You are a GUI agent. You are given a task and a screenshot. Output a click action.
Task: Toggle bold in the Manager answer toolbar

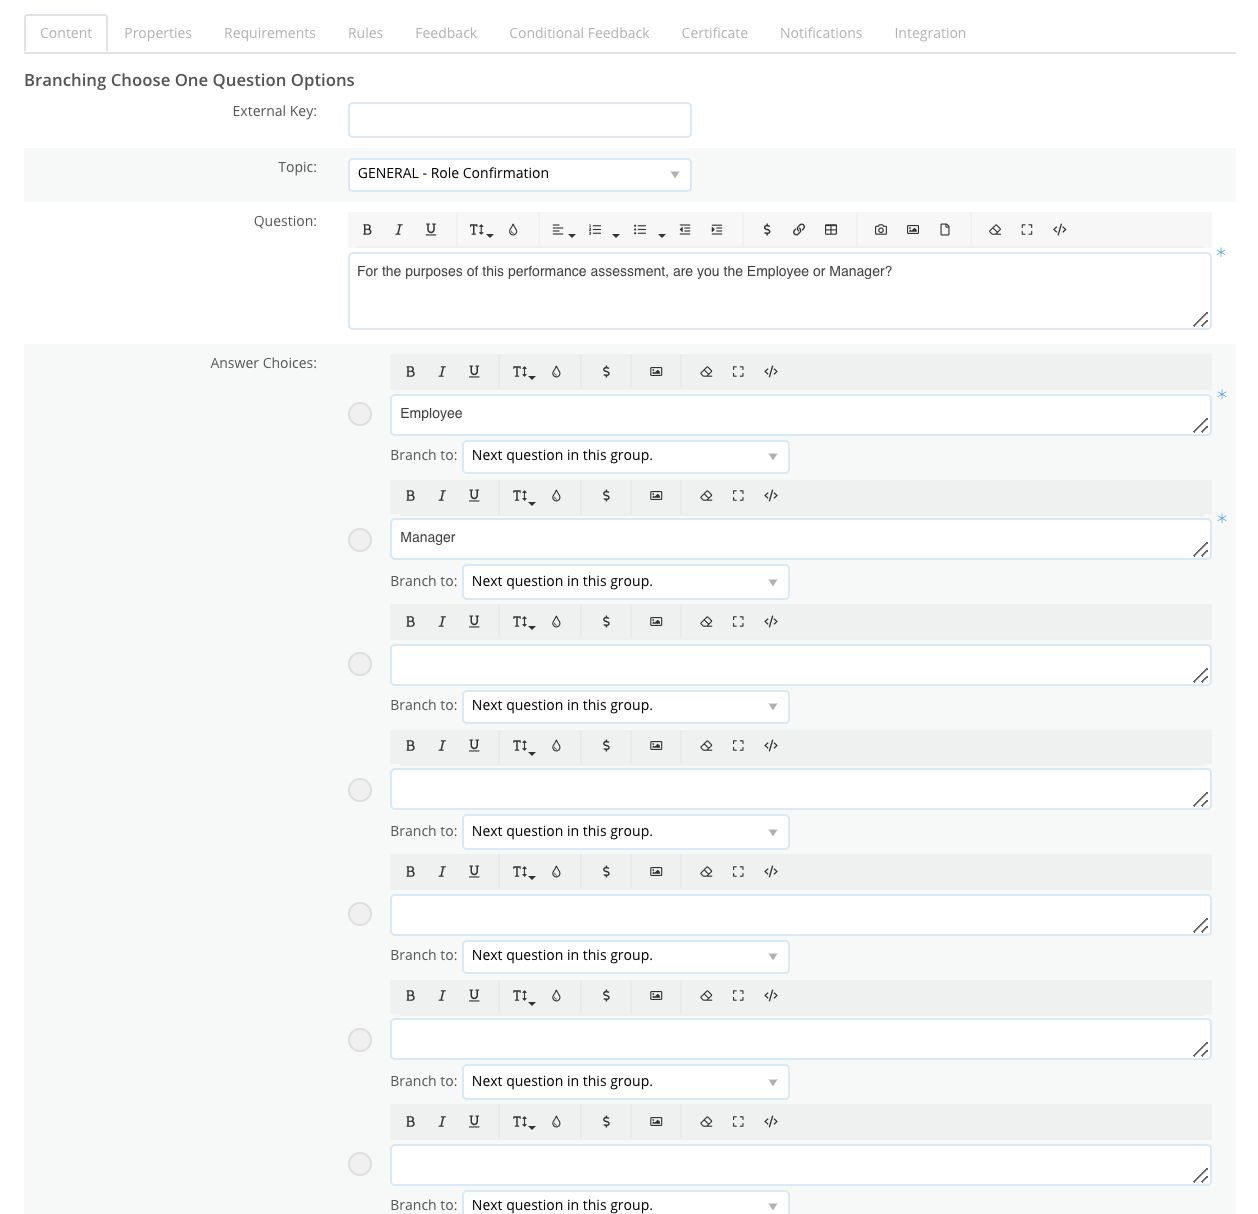410,495
